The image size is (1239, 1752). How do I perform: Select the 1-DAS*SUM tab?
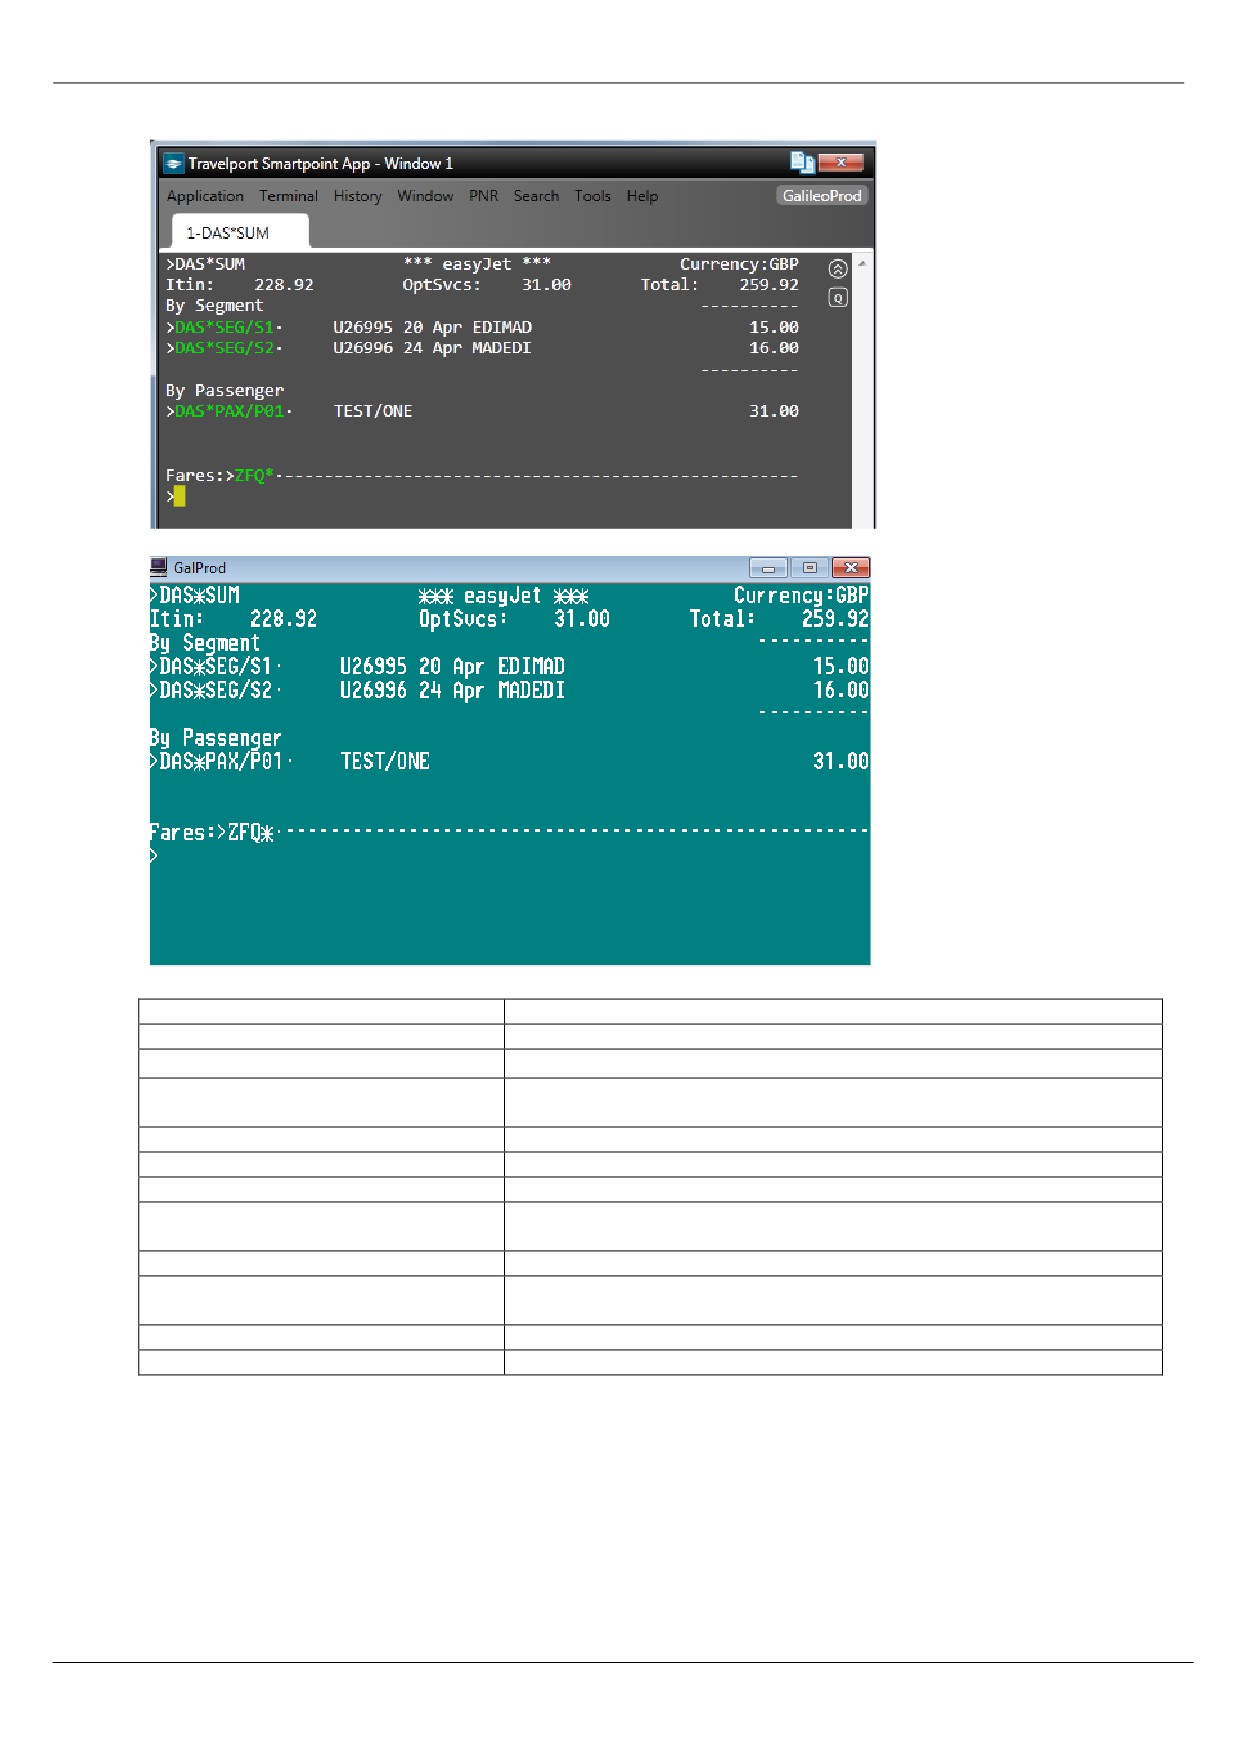coord(239,232)
